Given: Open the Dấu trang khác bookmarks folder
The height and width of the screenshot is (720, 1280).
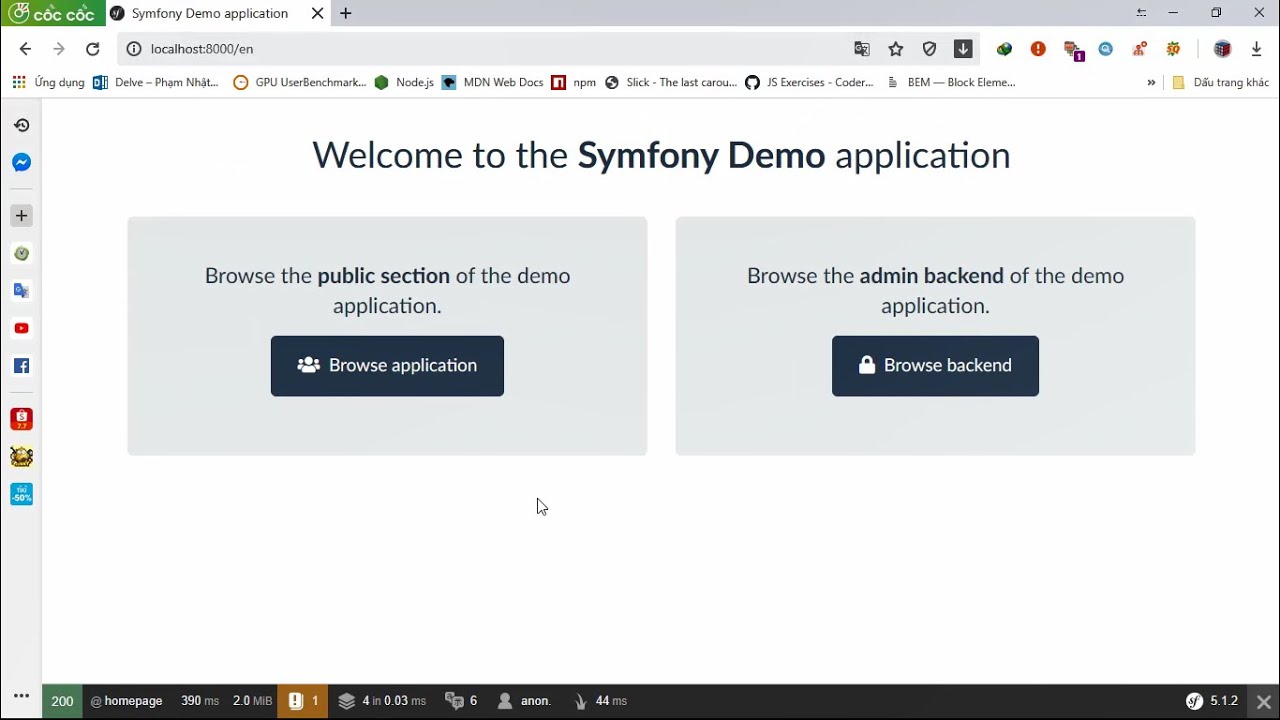Looking at the screenshot, I should [x=1220, y=83].
